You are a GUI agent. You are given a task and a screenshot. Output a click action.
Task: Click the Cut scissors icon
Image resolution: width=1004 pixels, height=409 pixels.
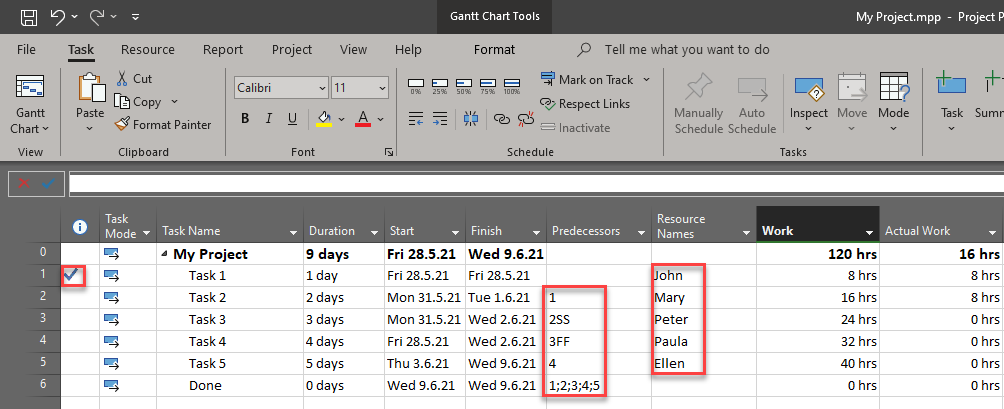pos(122,79)
